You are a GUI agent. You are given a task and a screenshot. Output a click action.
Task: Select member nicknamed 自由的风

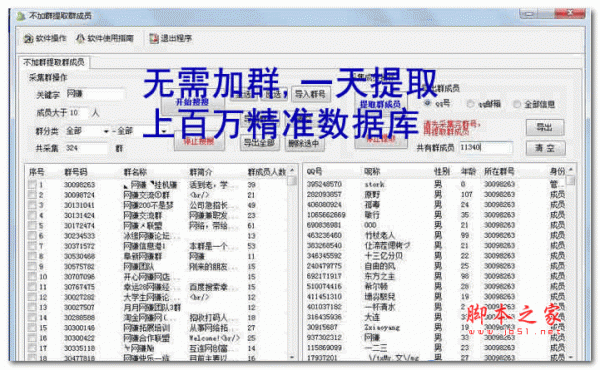click(380, 266)
